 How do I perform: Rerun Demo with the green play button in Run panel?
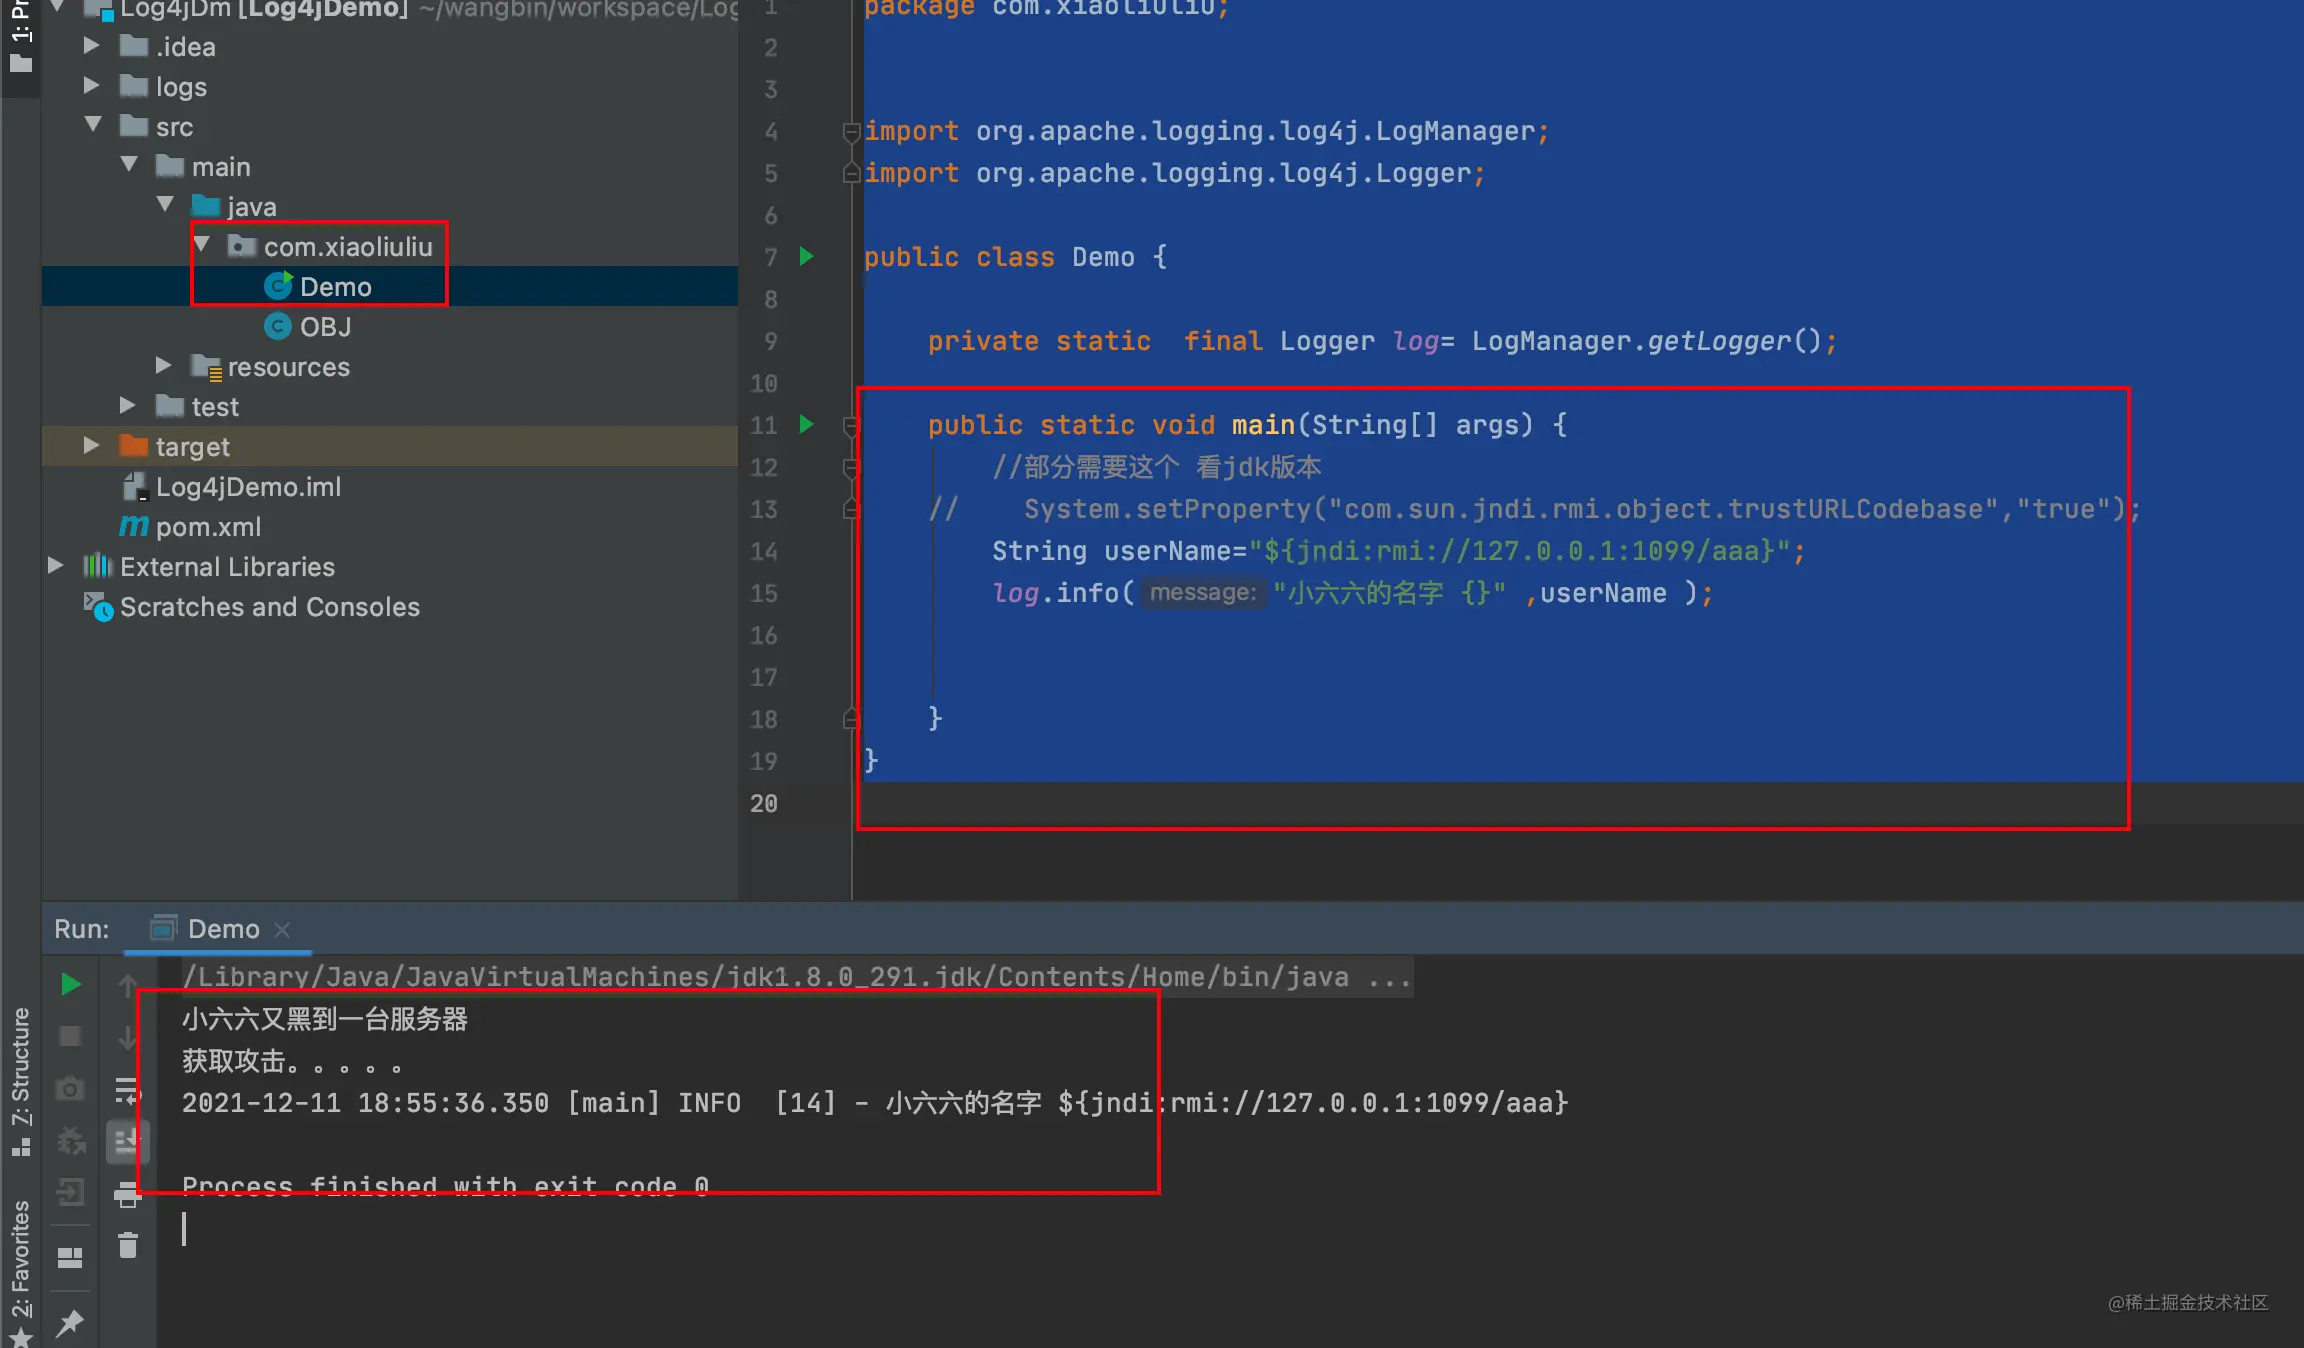tap(70, 984)
